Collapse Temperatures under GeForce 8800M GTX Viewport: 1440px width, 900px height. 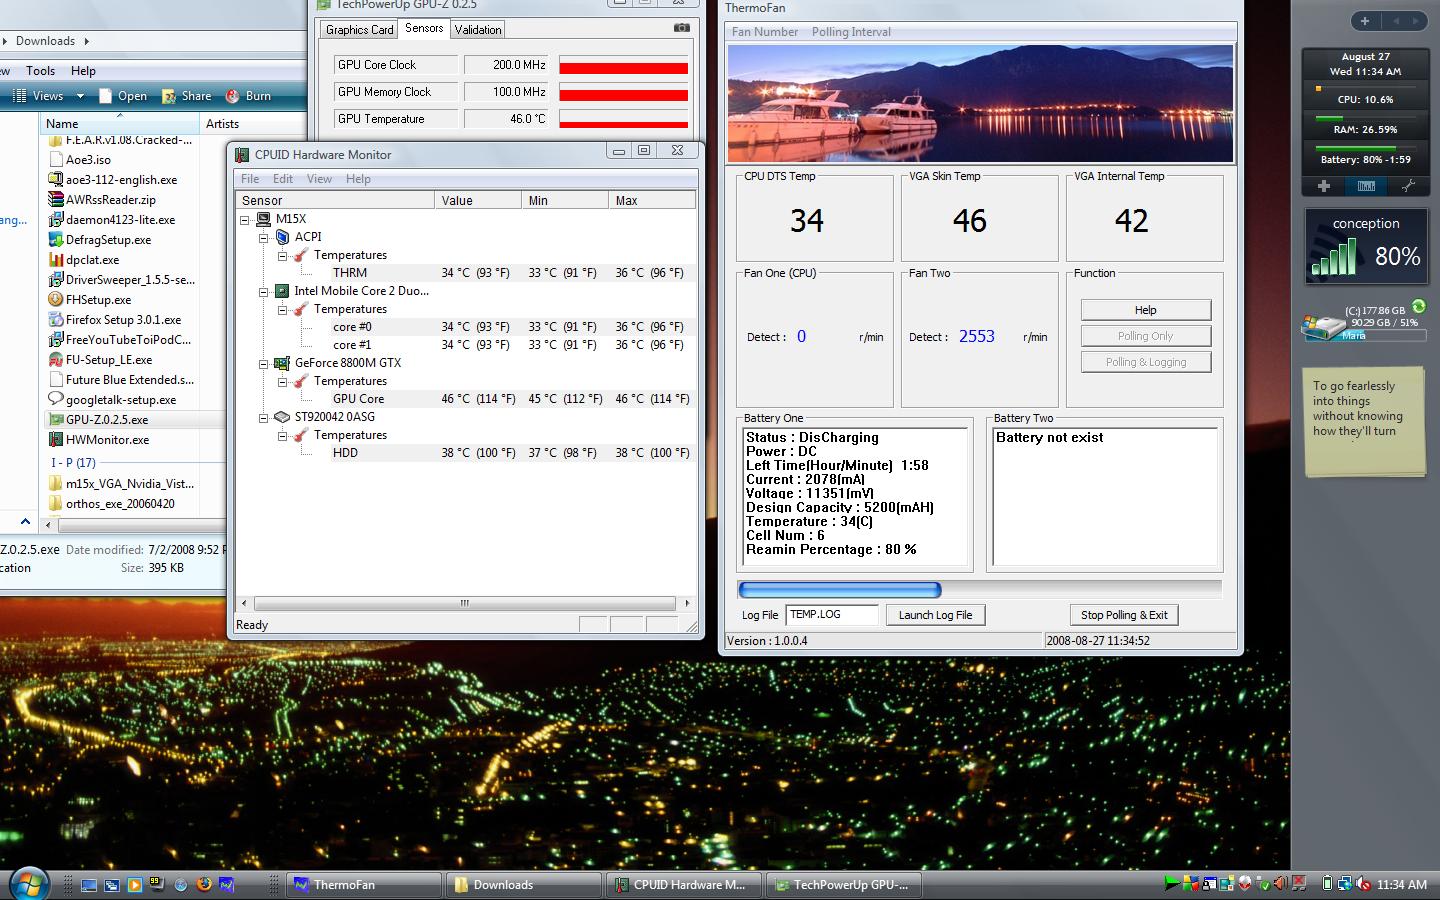(x=283, y=381)
